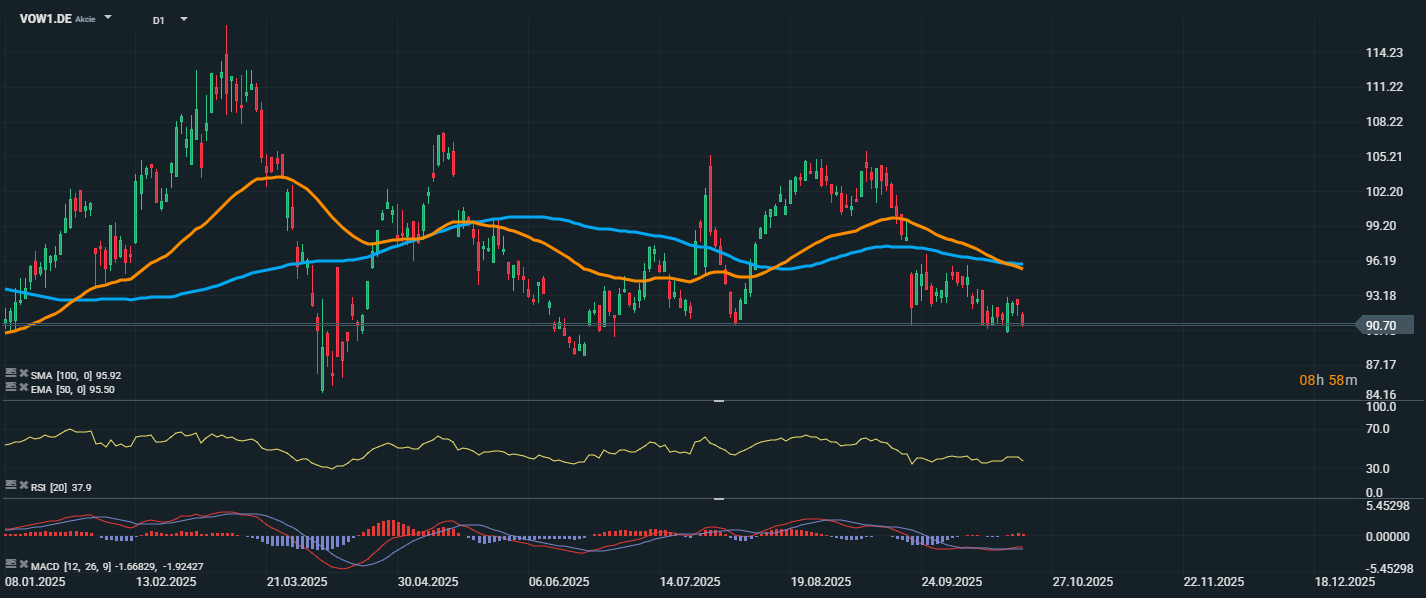1426x598 pixels.
Task: Remove the RSI indicator with X icon
Action: (x=23, y=485)
